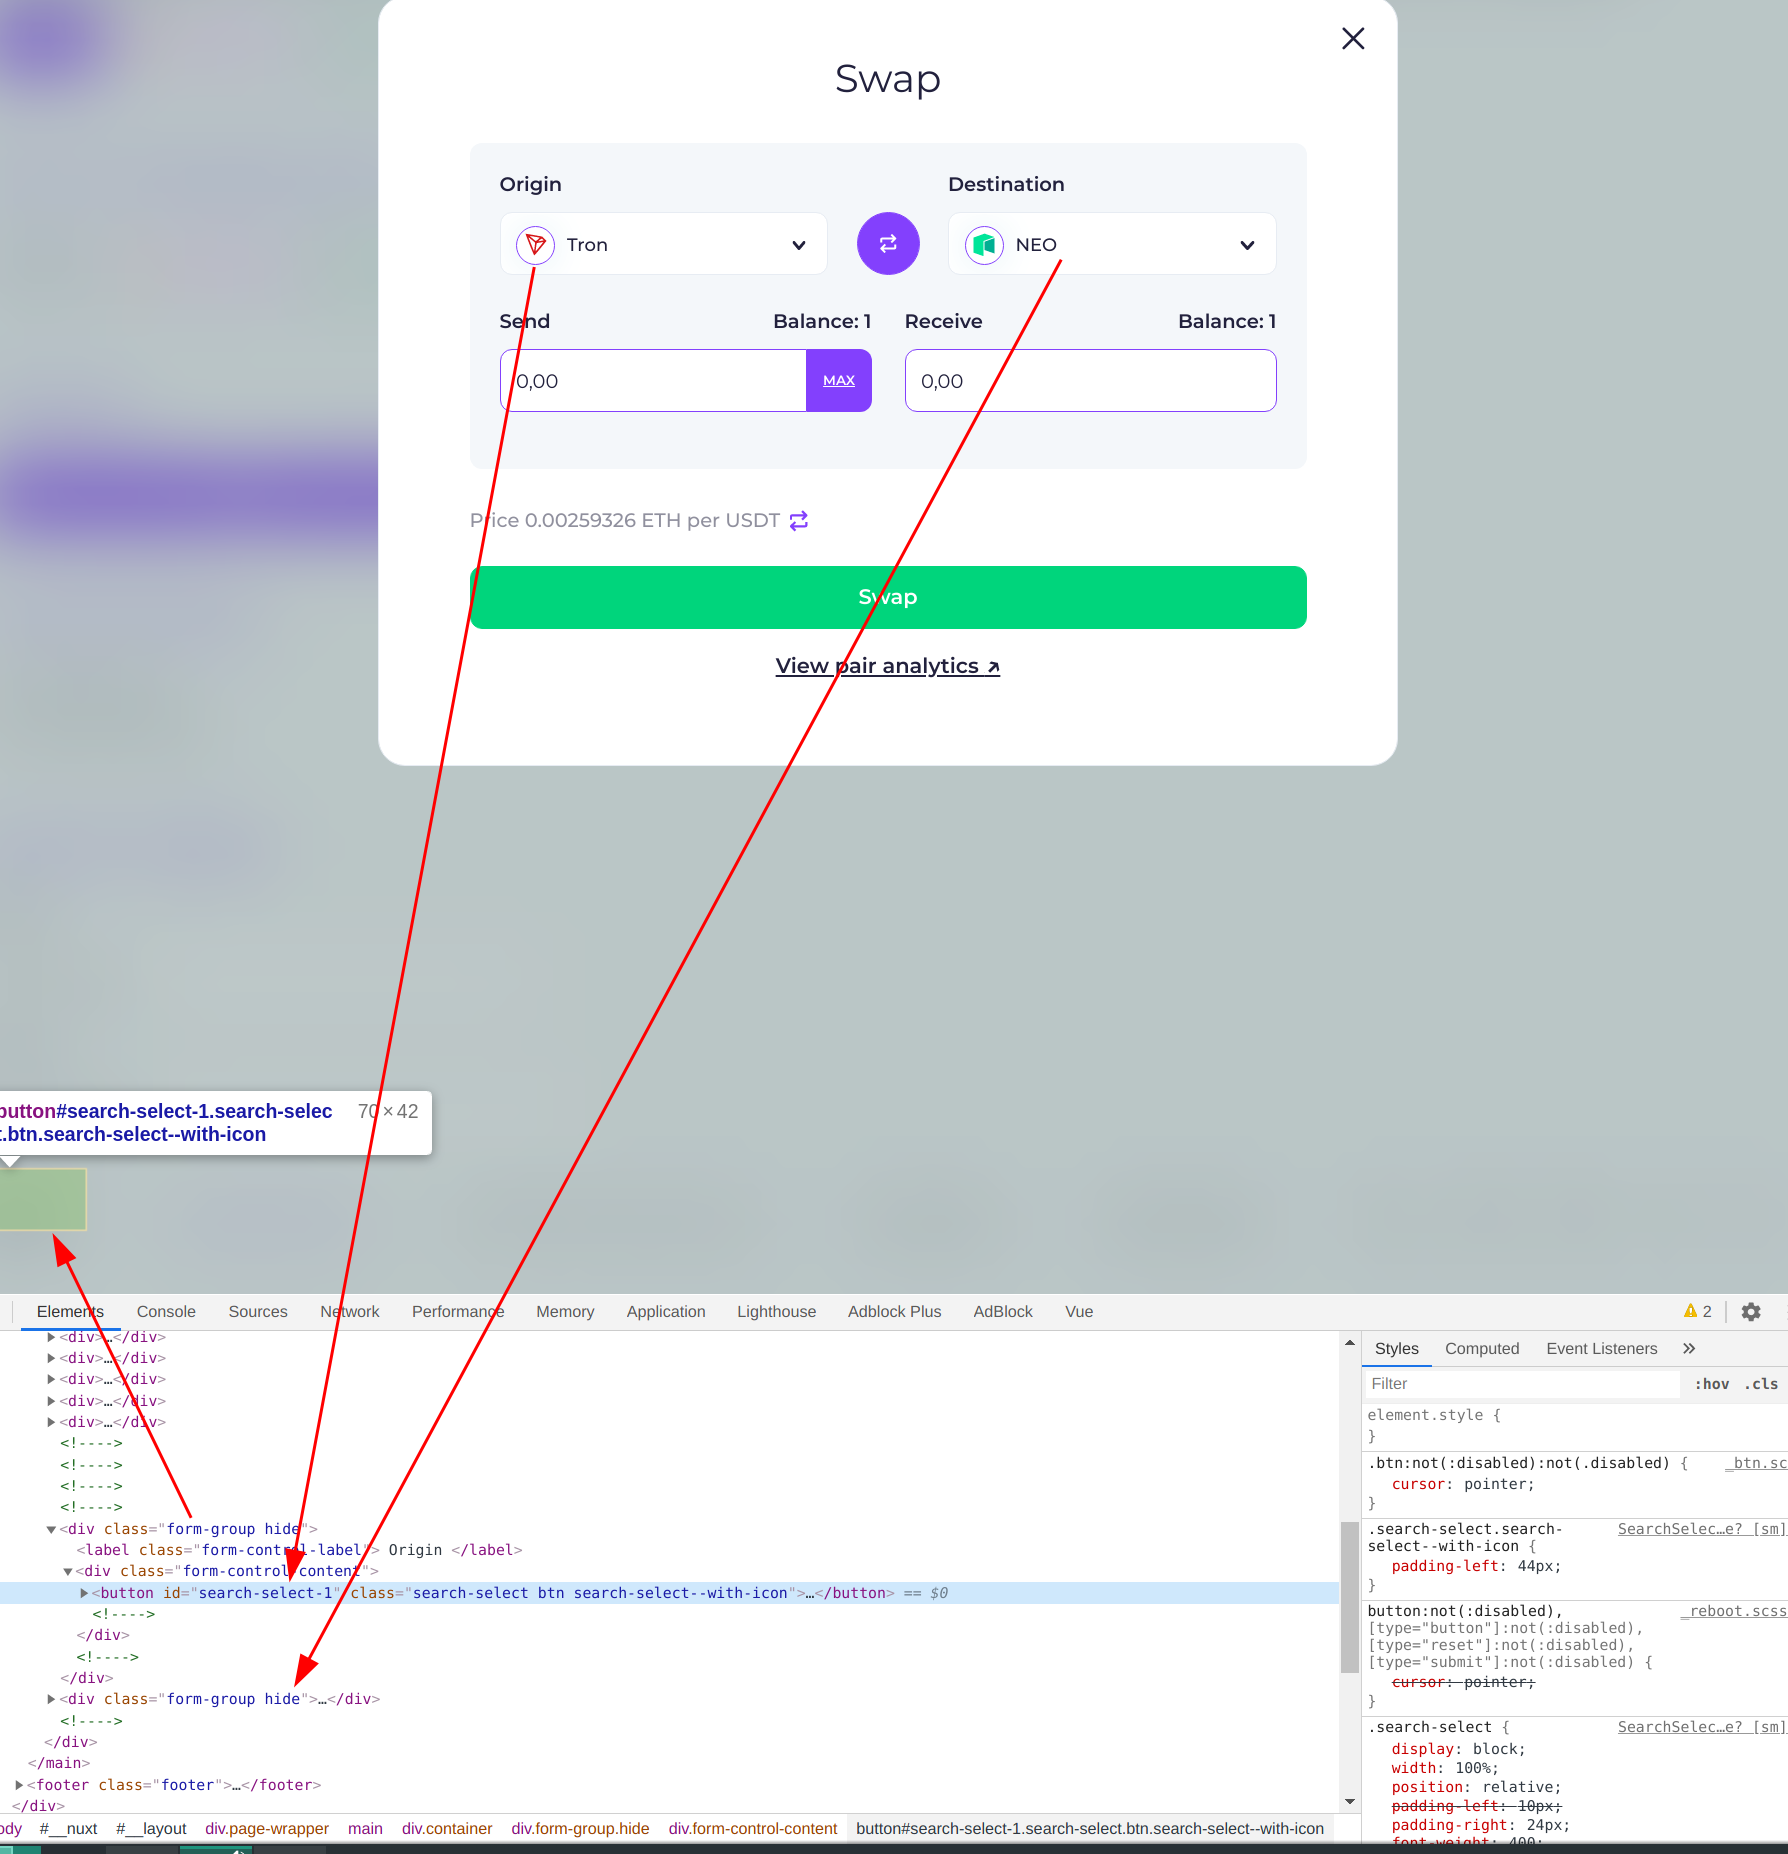Toggle the .cls class editor button

click(1762, 1384)
